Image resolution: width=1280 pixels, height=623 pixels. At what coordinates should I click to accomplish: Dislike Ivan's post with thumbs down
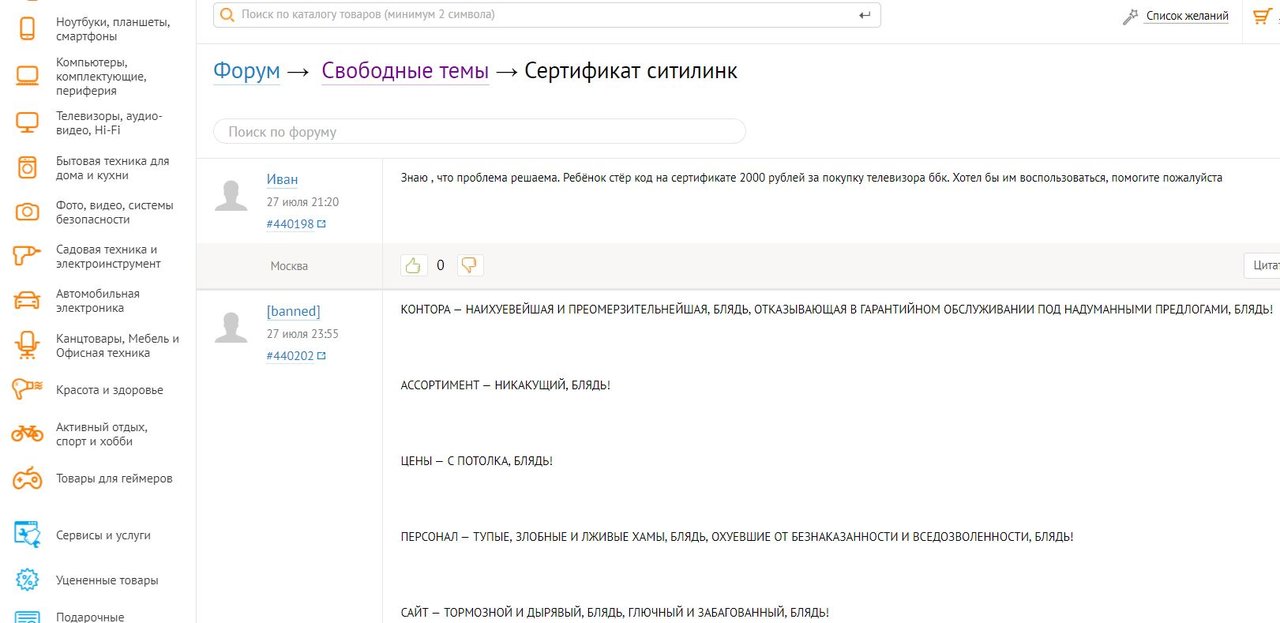click(x=470, y=265)
